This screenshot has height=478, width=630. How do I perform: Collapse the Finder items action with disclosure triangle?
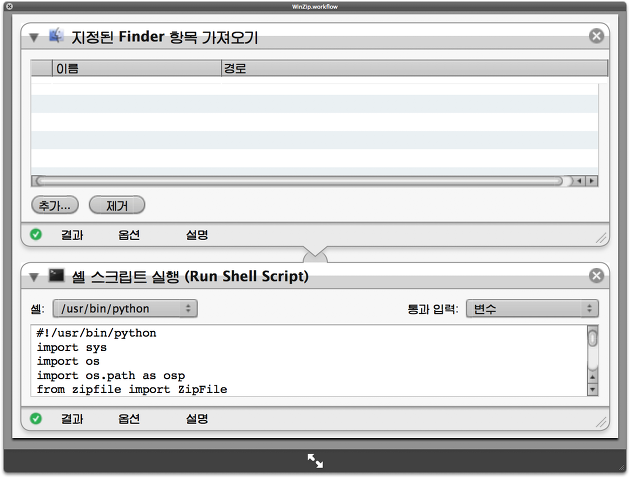[34, 37]
